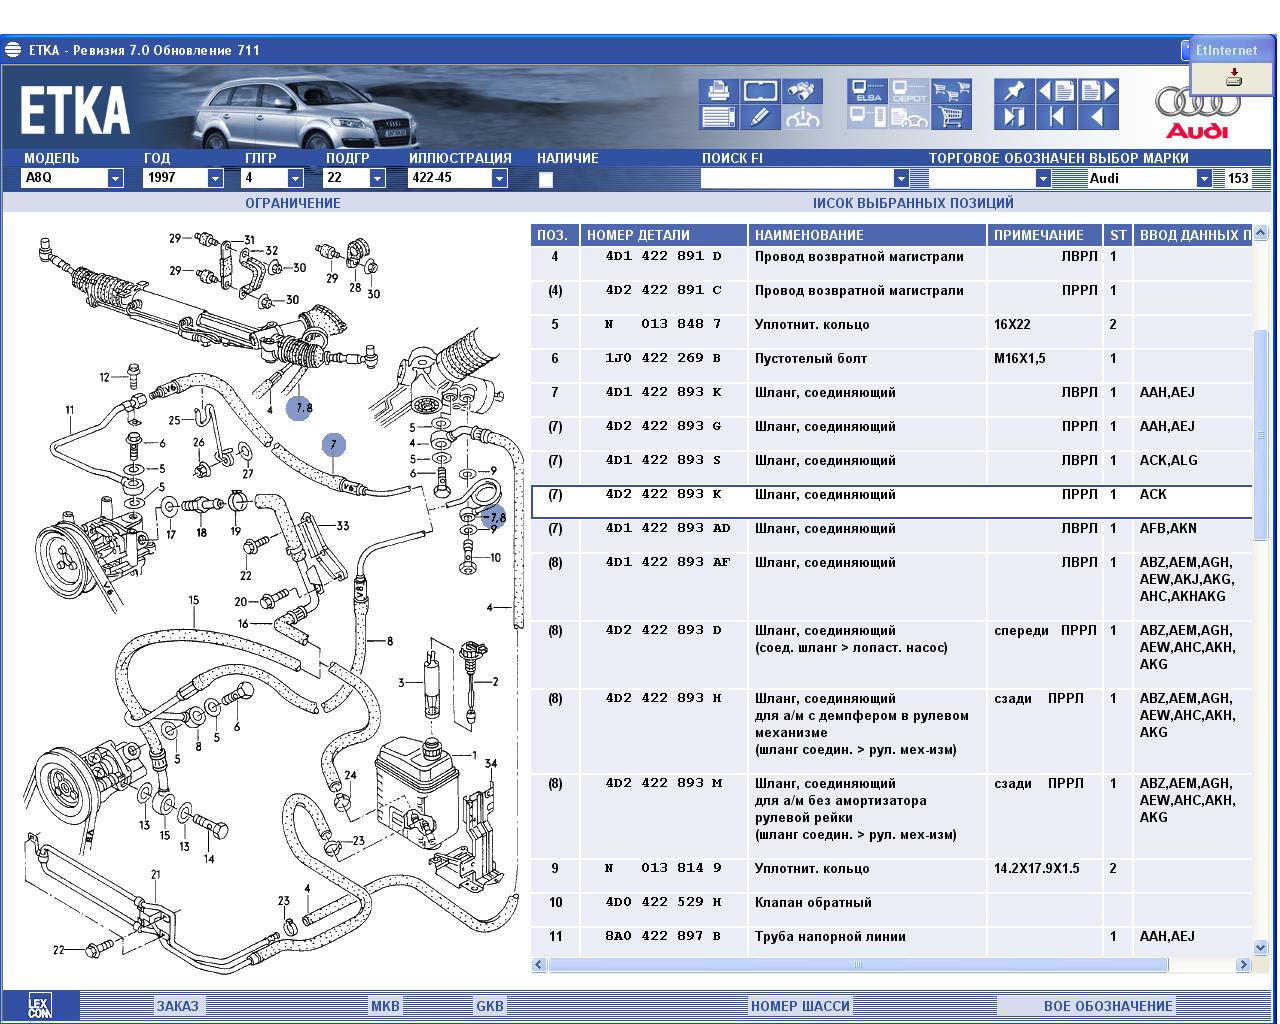
Task: Go to next illustration page icon
Action: [x=1097, y=92]
